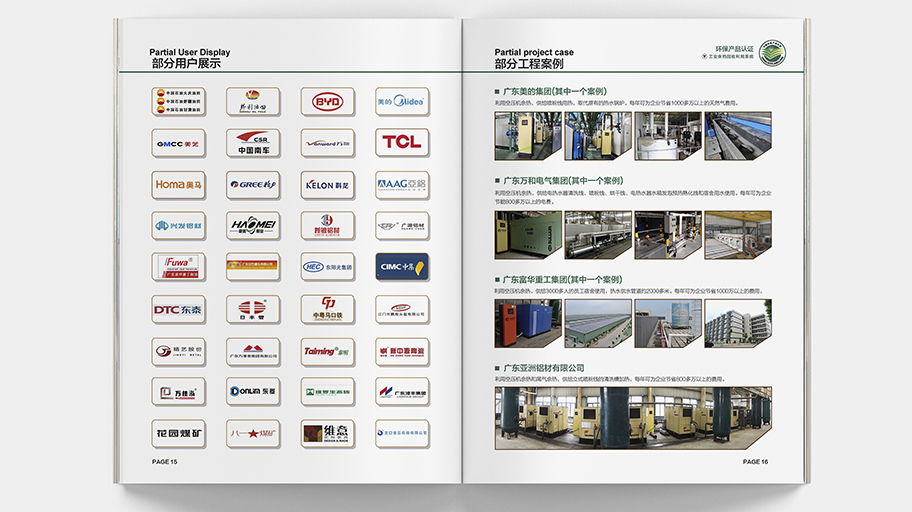Open the HAOMEI logo tile
Viewport: 912px width, 512px height.
[x=253, y=226]
